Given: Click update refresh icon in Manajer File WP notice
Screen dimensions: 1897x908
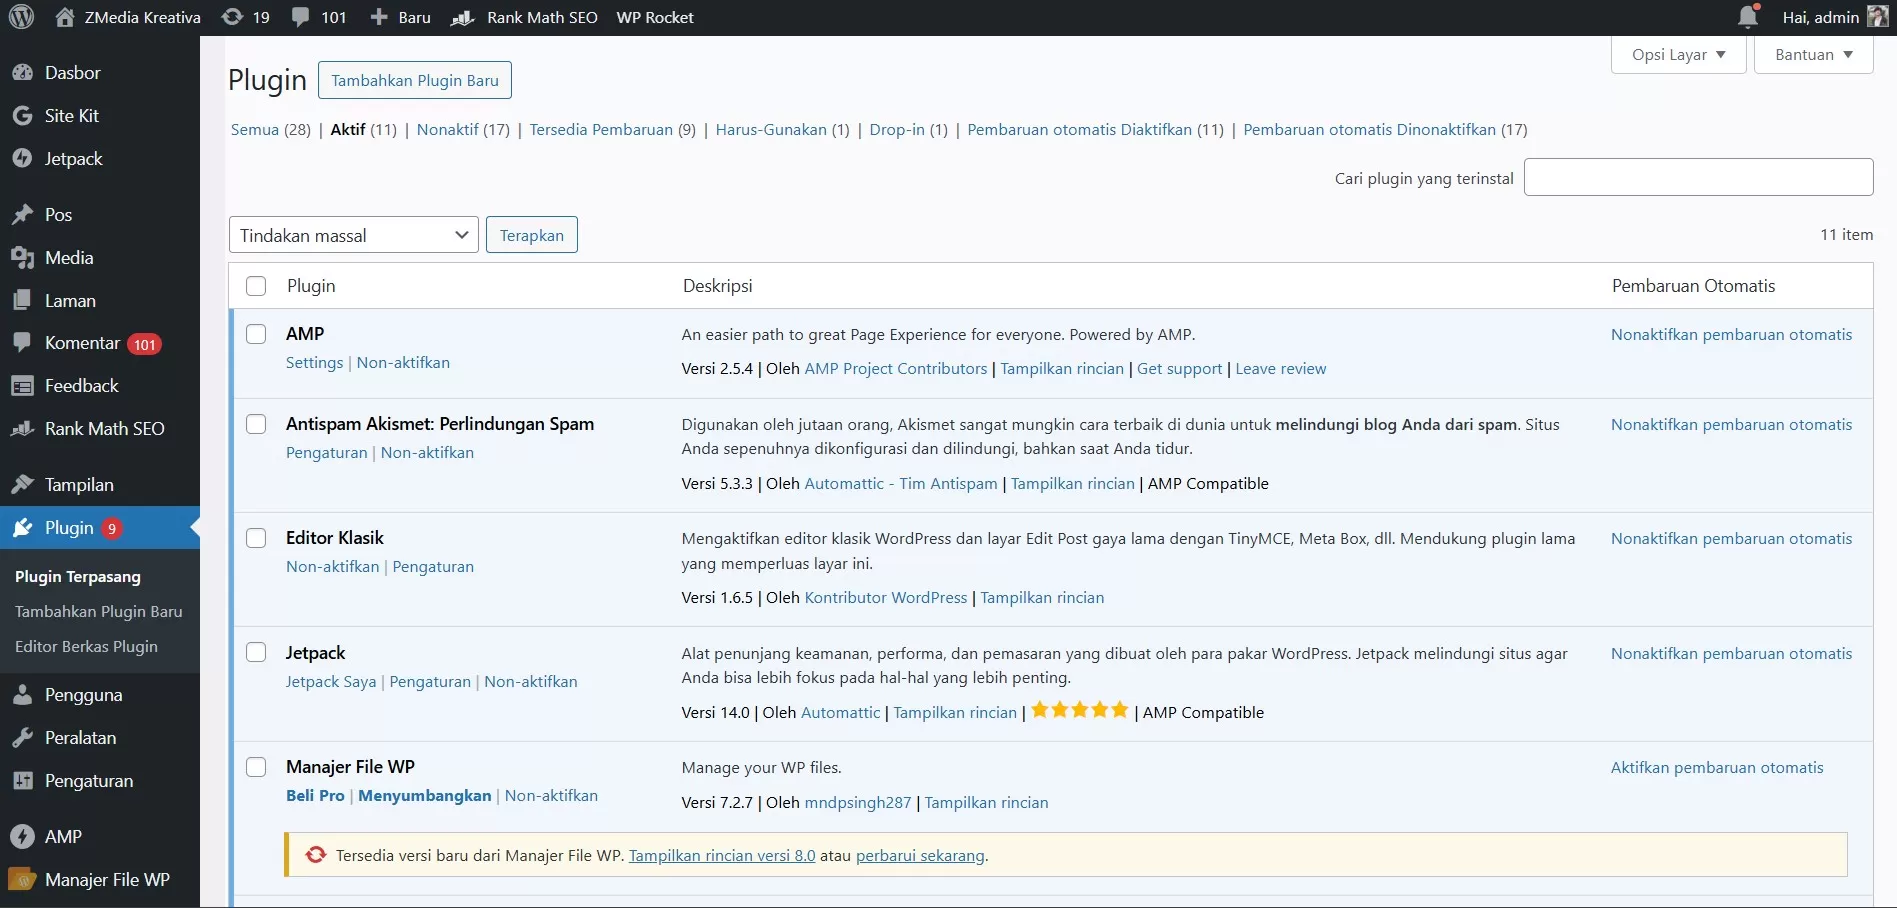Looking at the screenshot, I should click(x=315, y=855).
